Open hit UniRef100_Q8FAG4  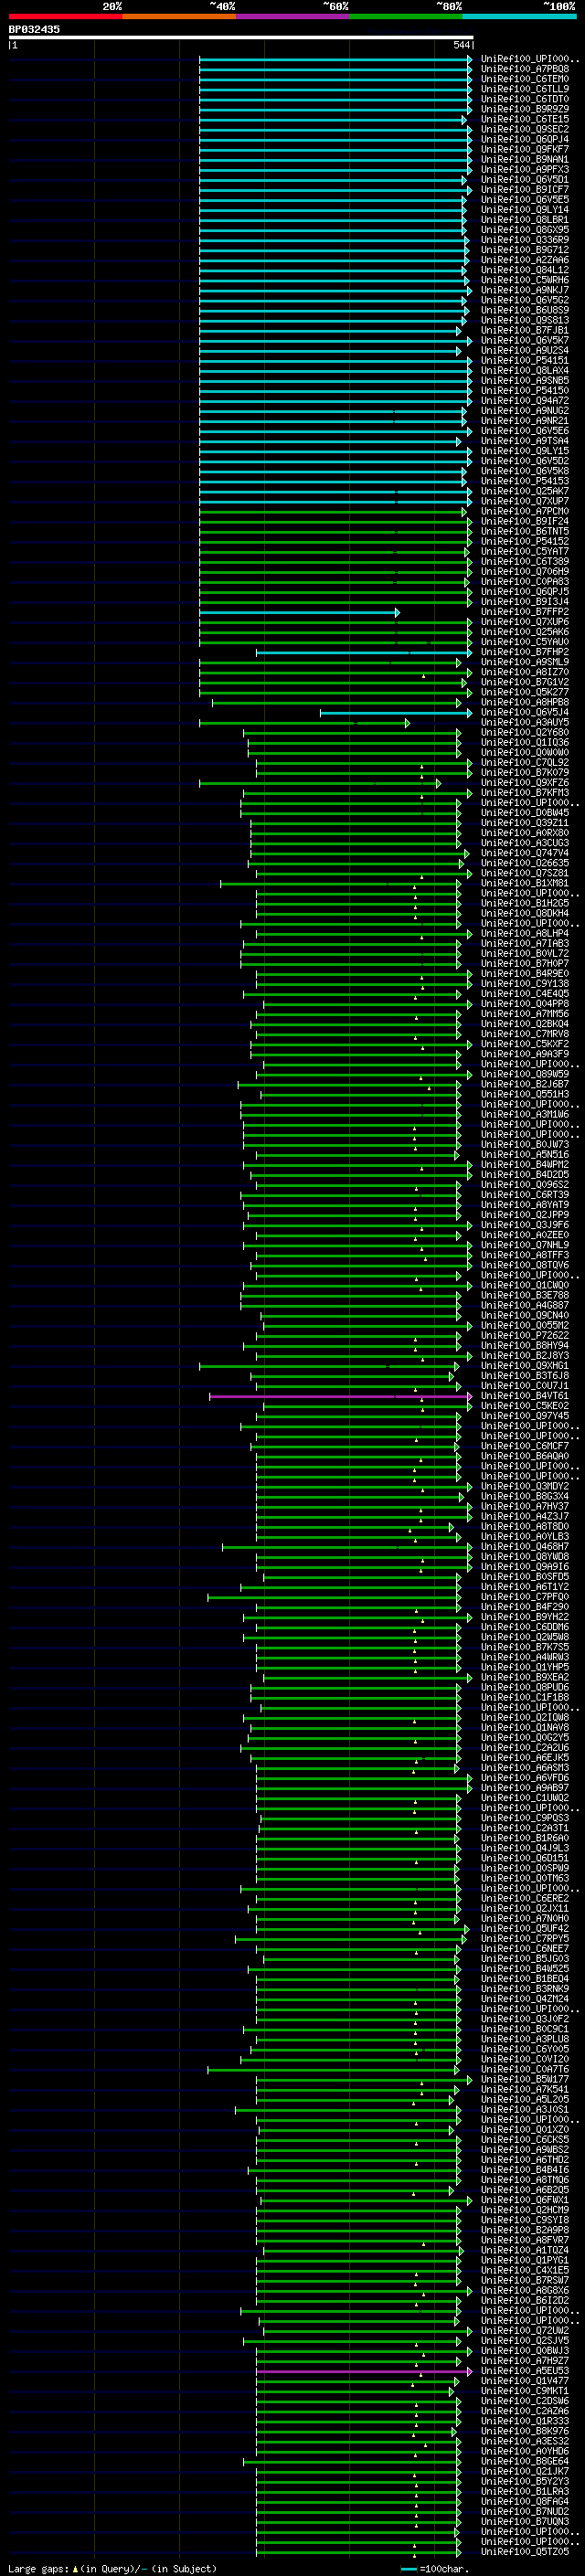click(x=524, y=2501)
